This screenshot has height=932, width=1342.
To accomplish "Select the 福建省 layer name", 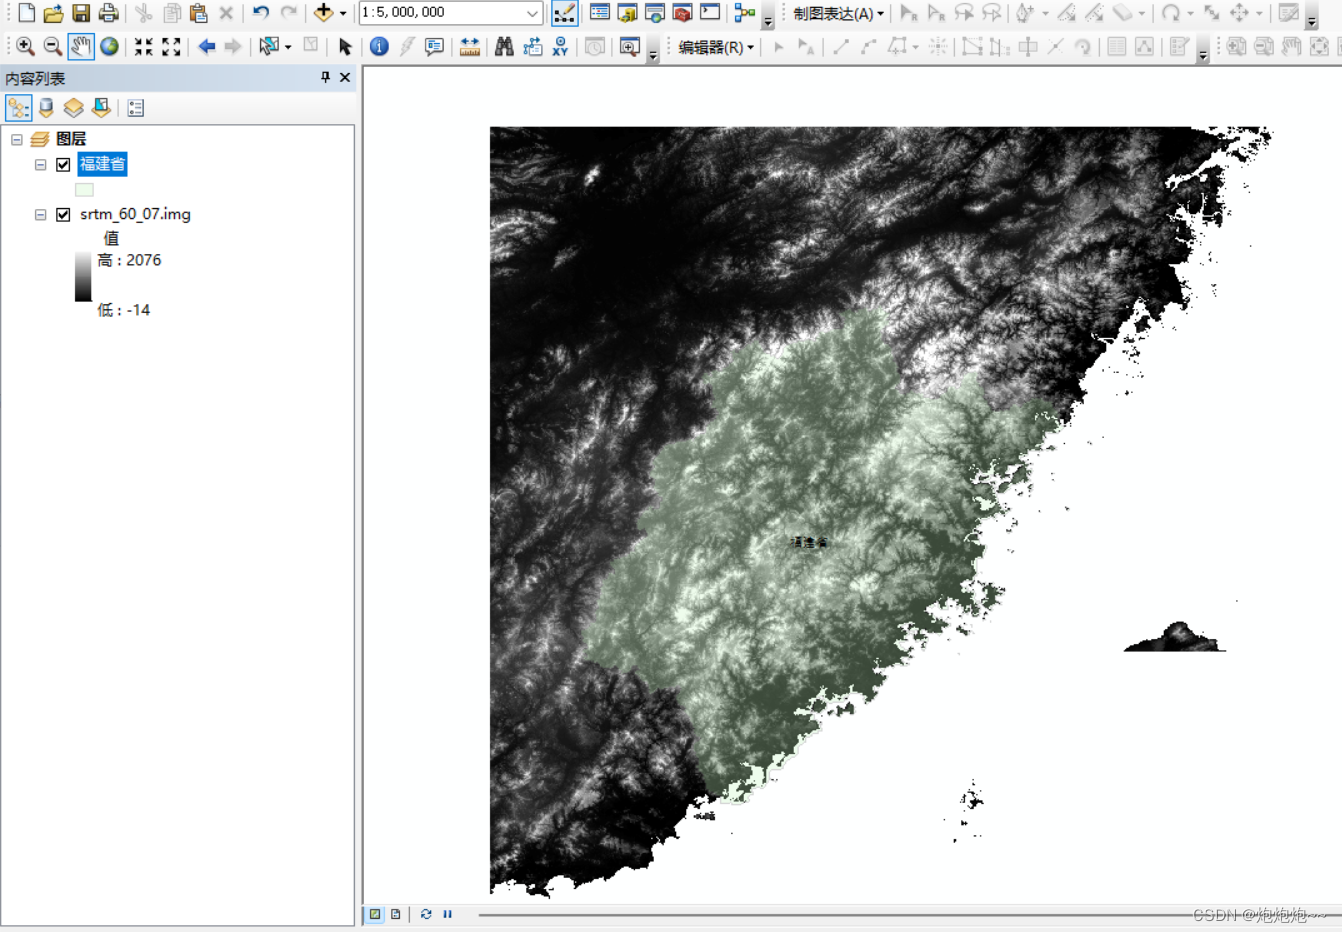I will (x=102, y=164).
